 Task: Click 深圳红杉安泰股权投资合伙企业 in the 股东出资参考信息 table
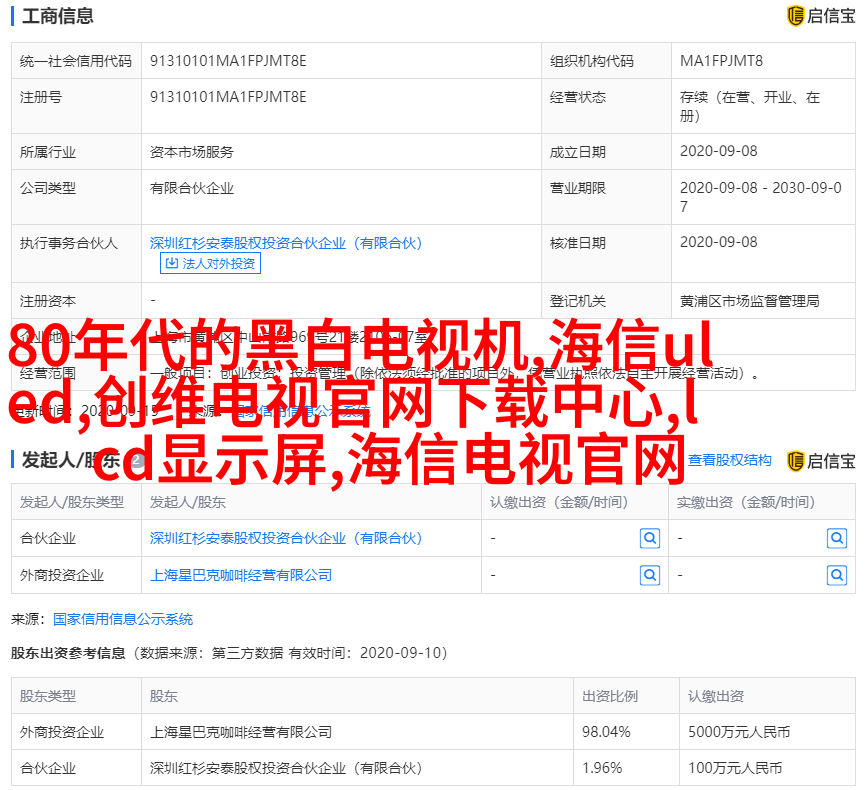286,768
